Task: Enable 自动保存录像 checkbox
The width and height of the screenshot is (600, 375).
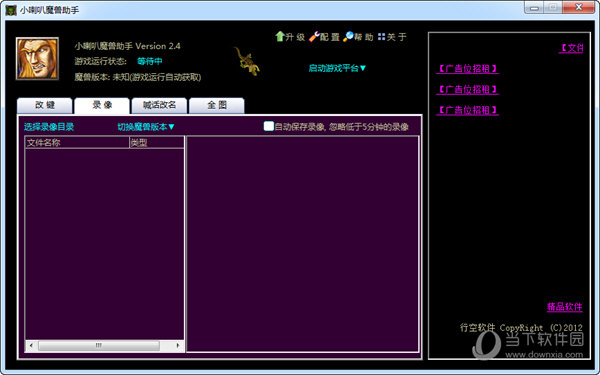Action: click(x=269, y=126)
